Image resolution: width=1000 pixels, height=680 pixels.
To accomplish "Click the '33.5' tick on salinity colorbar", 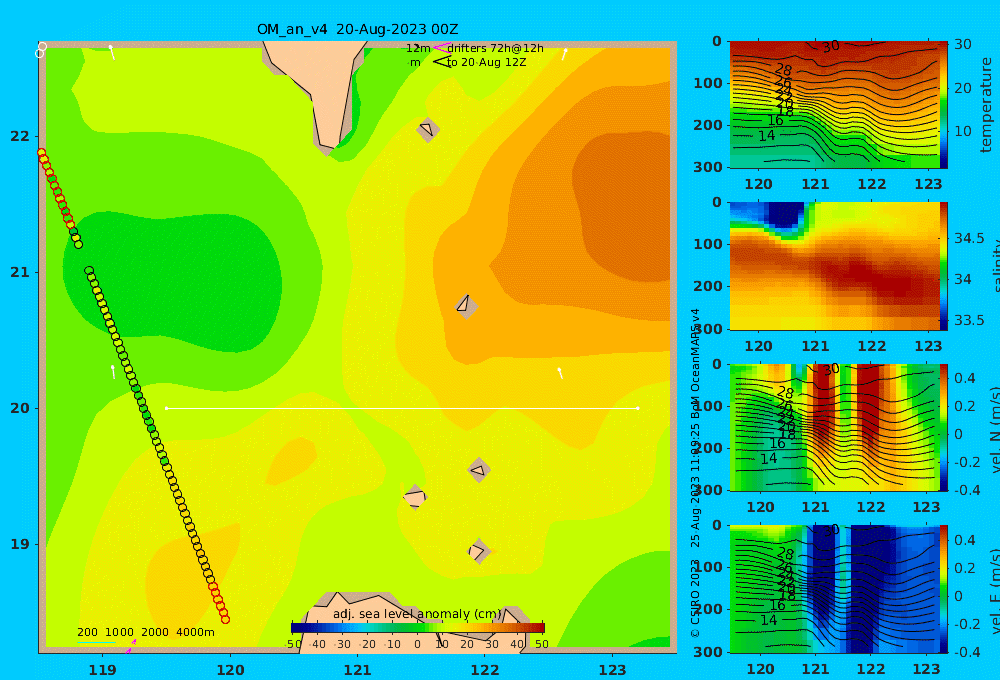I will tap(969, 320).
